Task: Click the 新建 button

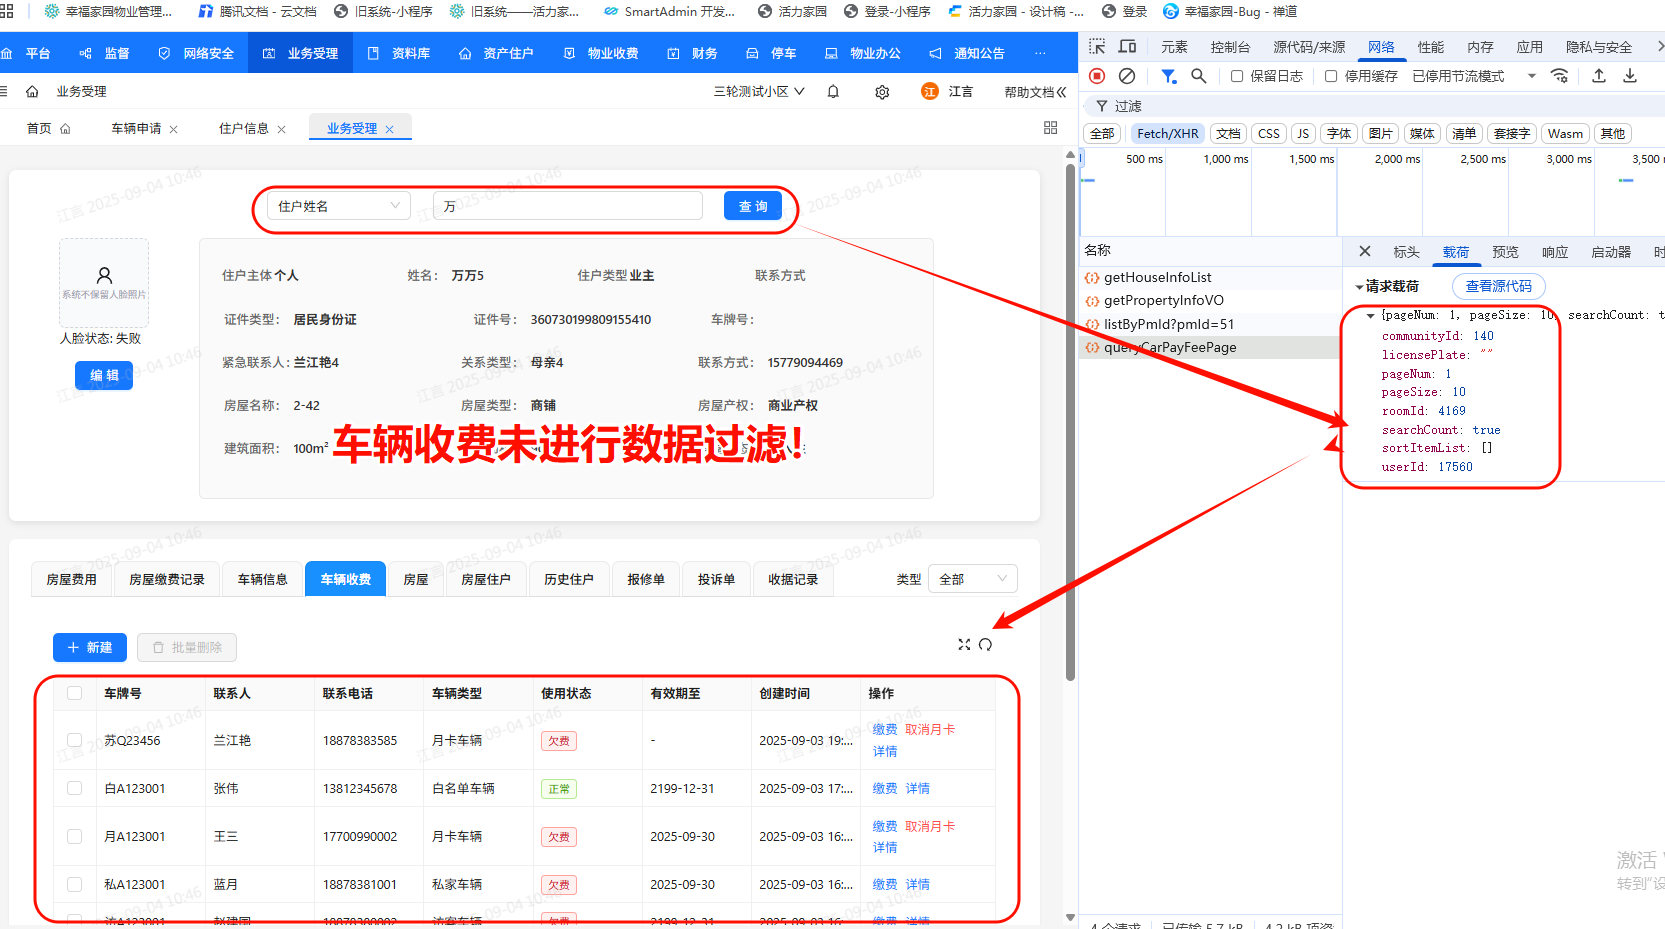Action: click(x=90, y=647)
